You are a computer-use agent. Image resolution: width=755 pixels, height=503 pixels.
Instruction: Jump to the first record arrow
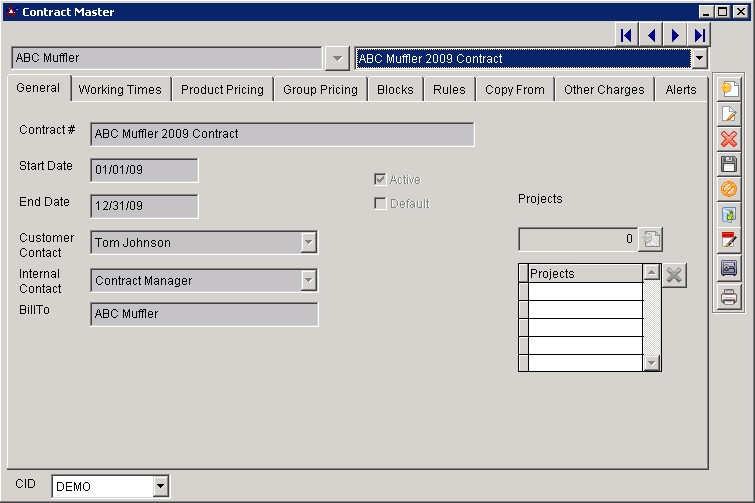point(627,35)
